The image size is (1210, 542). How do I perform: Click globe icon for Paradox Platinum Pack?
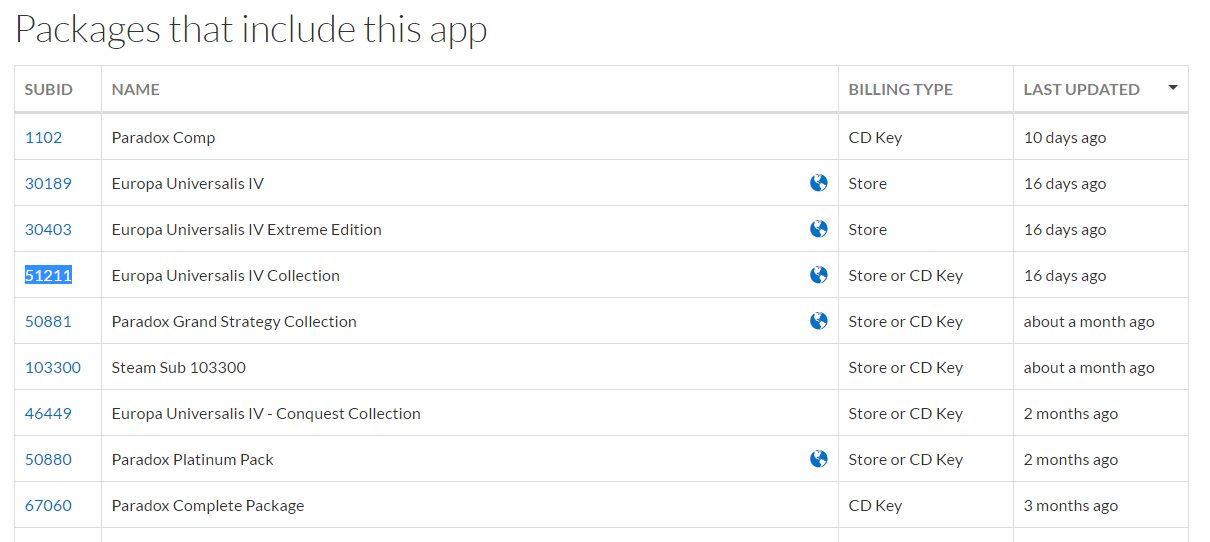[819, 459]
